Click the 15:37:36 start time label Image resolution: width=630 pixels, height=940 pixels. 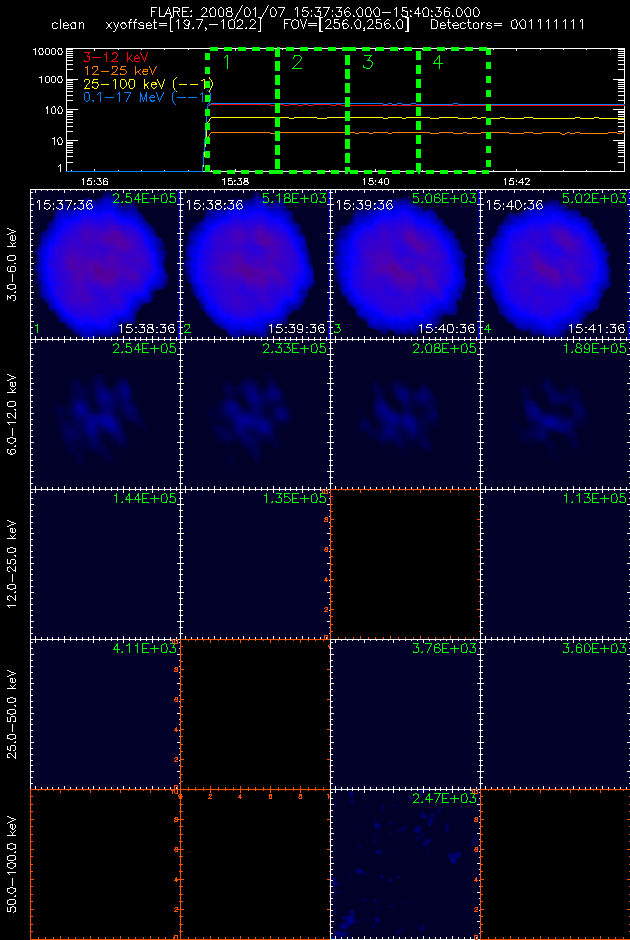[x=64, y=205]
